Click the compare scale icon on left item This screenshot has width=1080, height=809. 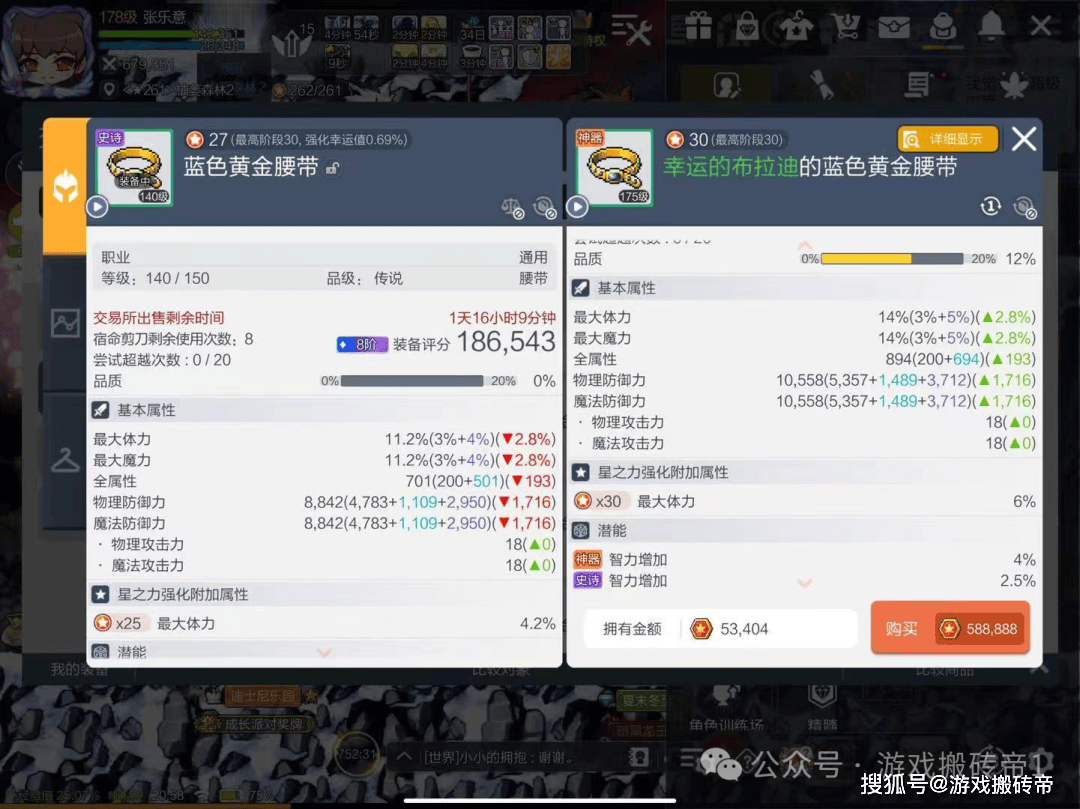tap(512, 208)
